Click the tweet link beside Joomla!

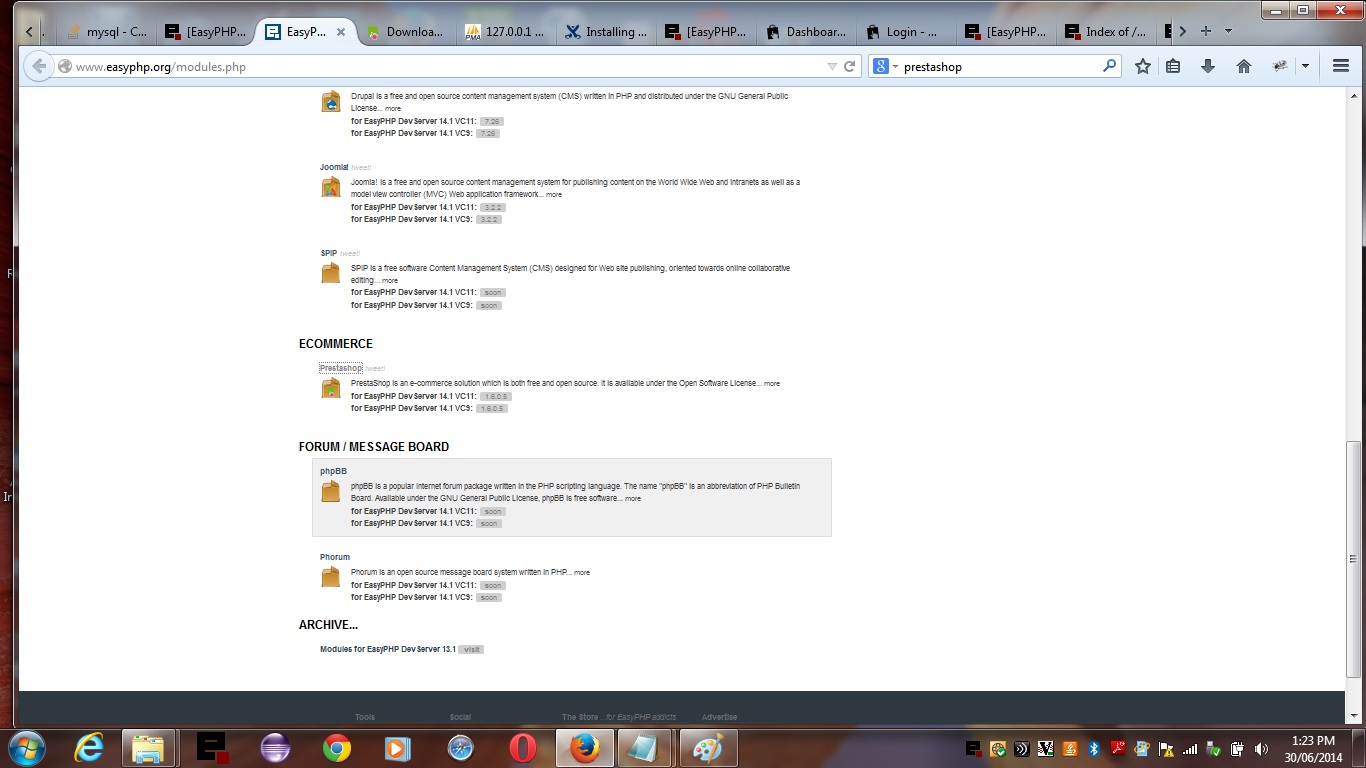point(361,167)
